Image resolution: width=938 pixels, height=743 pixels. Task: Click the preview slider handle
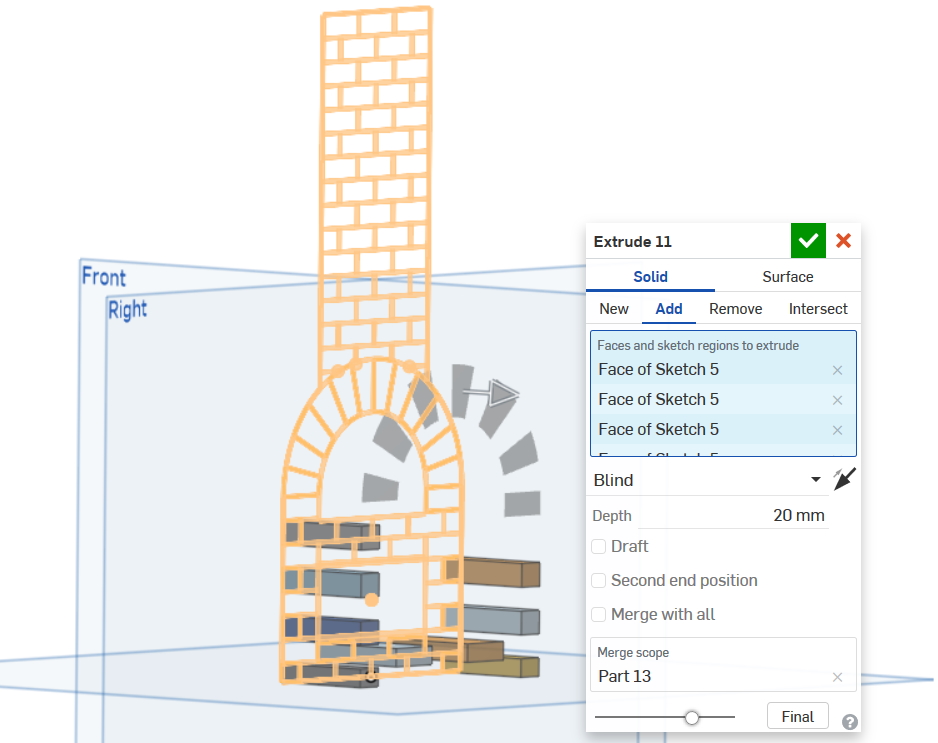691,717
